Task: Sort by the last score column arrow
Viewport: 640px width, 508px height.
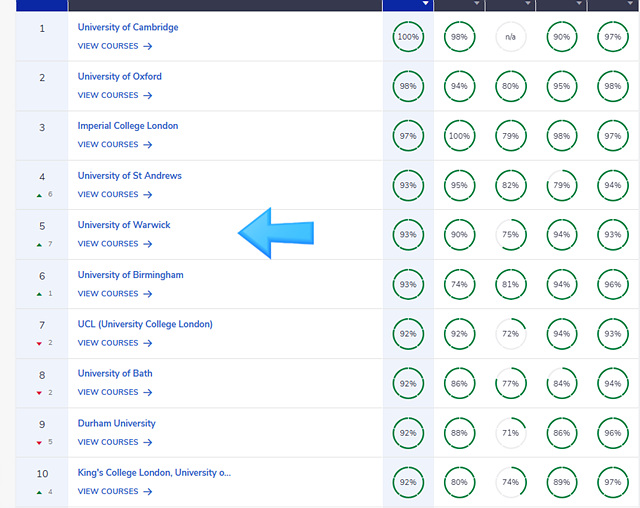Action: 630,3
